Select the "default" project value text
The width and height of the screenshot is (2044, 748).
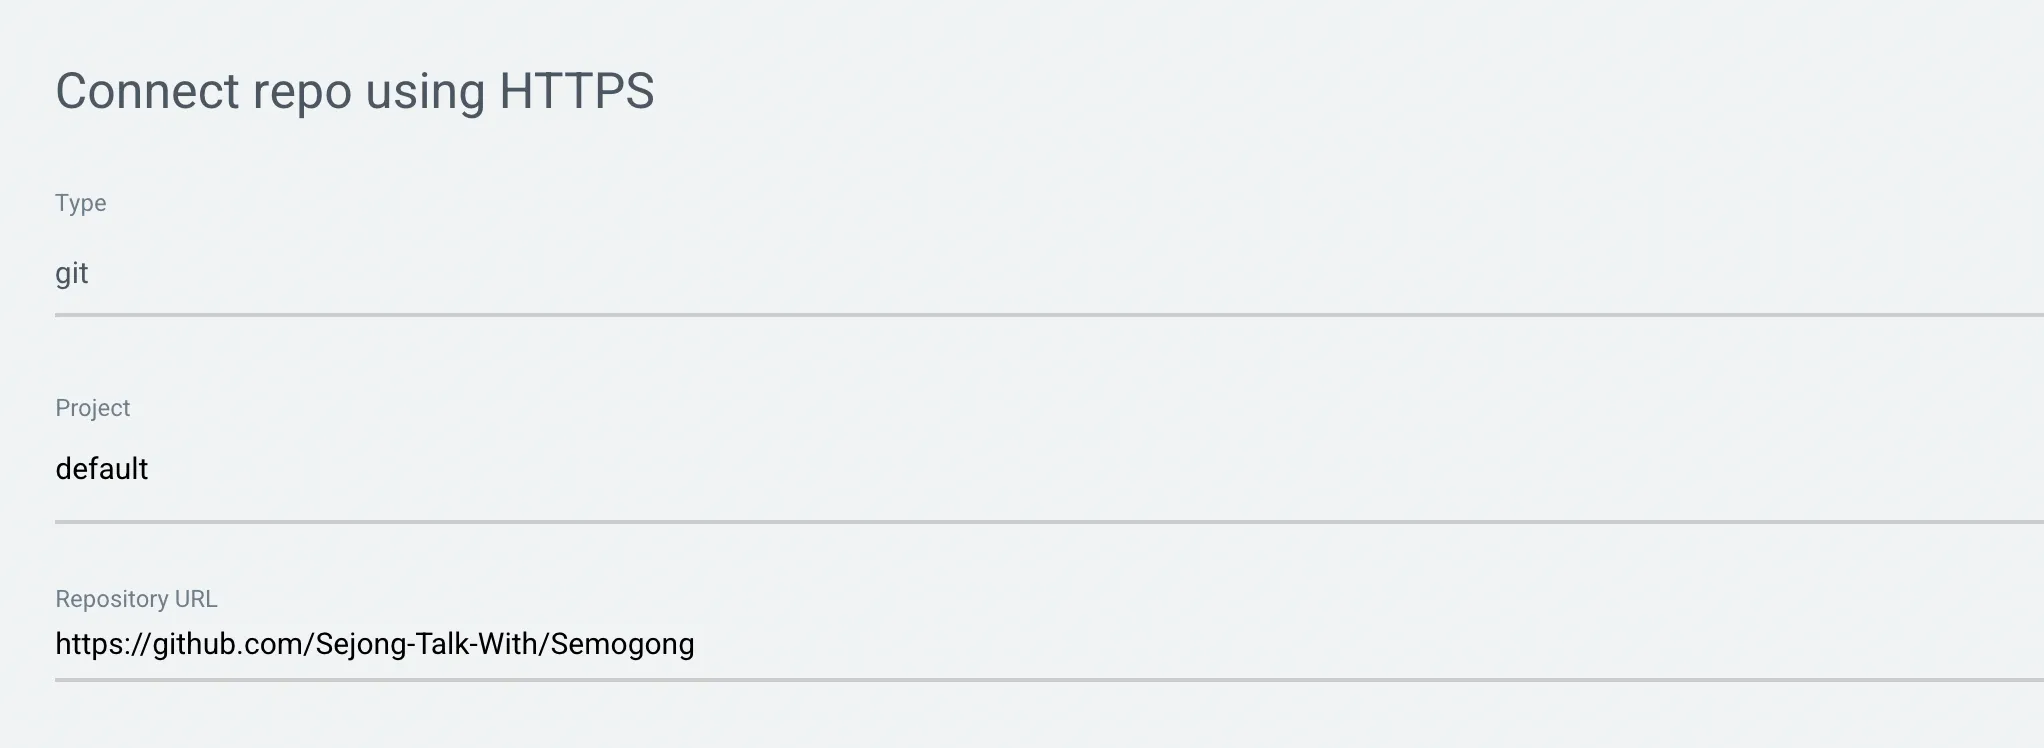tap(102, 469)
